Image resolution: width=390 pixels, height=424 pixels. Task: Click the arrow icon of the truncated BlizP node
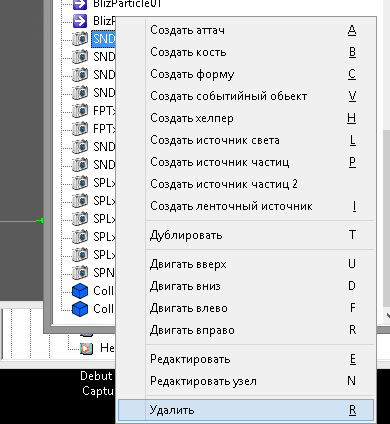click(80, 21)
